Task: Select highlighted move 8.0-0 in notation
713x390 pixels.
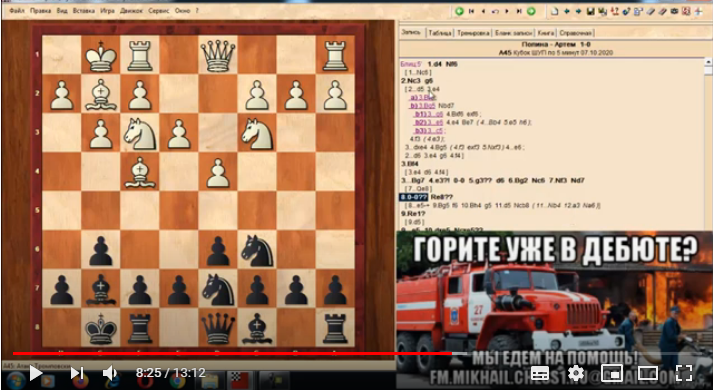Action: (x=413, y=197)
